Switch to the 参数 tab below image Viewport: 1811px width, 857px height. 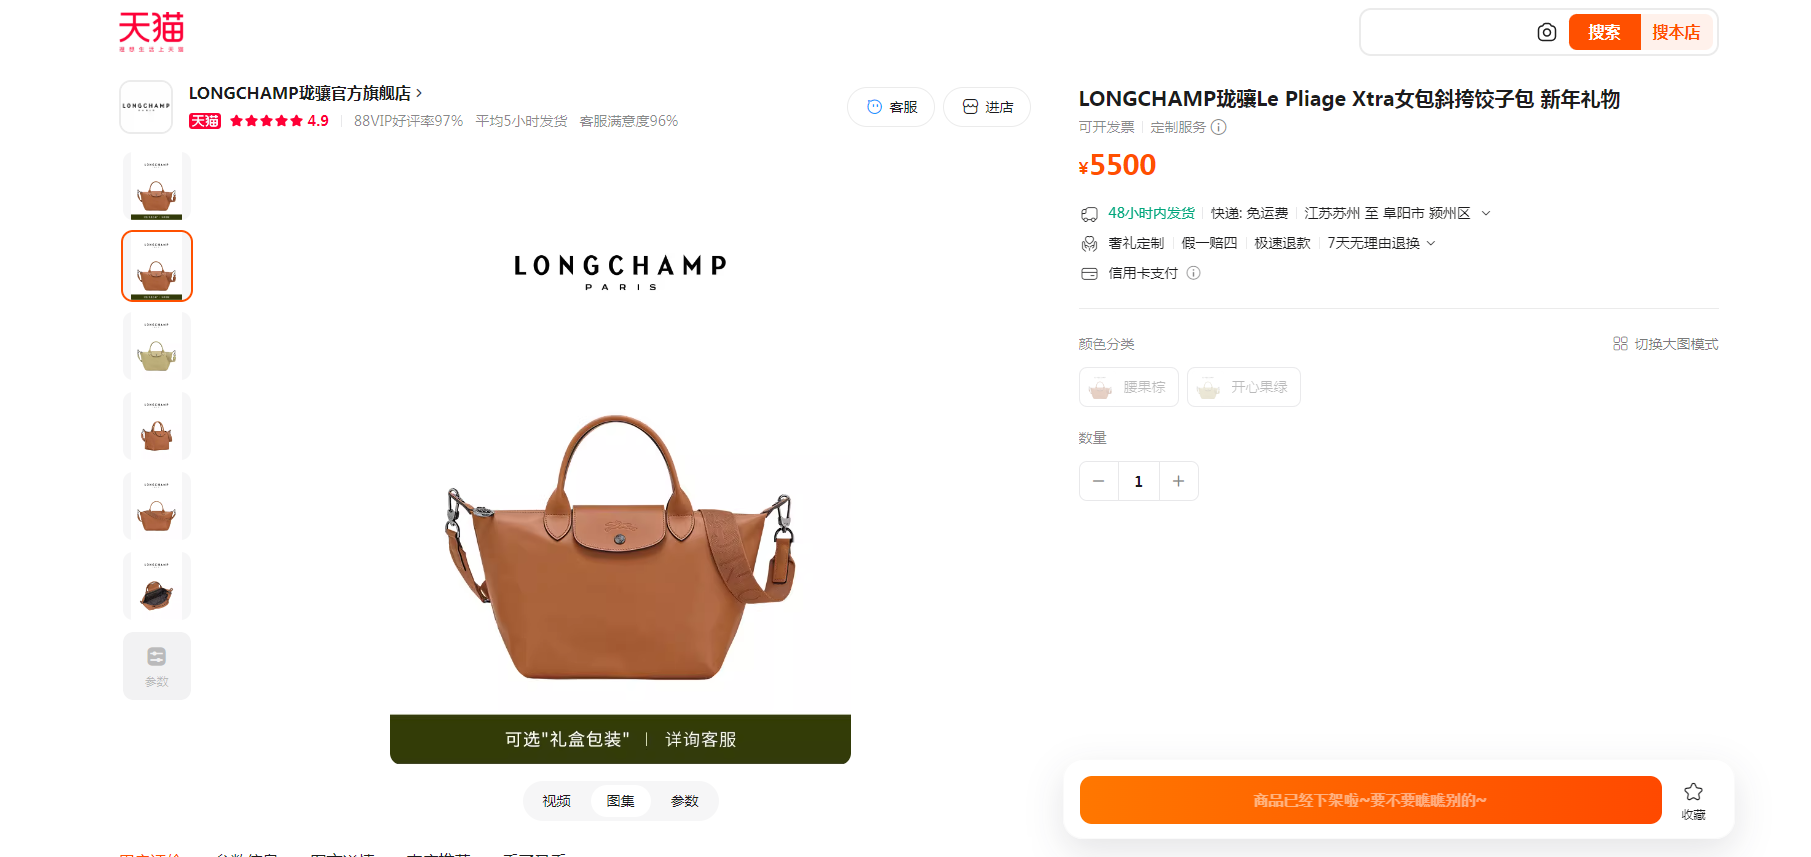pyautogui.click(x=685, y=801)
